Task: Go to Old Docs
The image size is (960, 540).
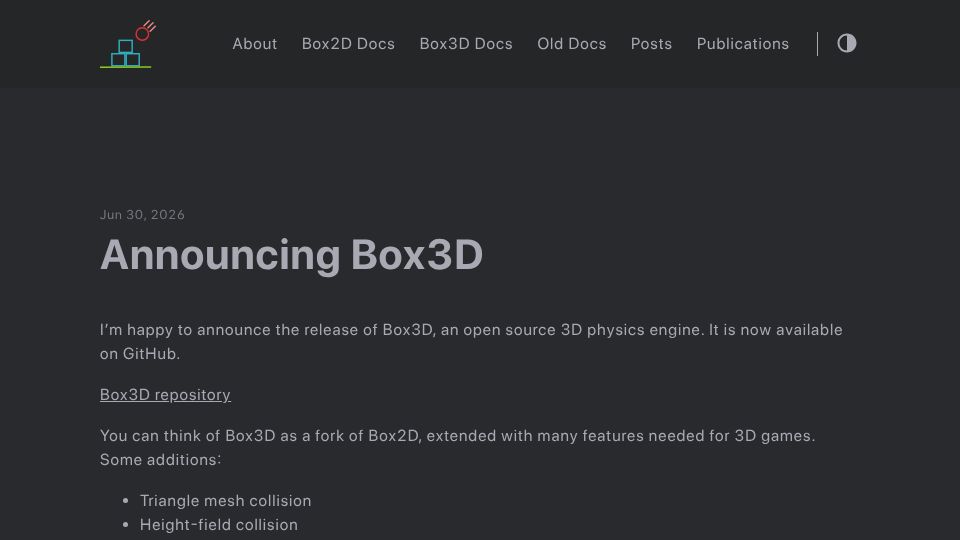Action: (572, 44)
